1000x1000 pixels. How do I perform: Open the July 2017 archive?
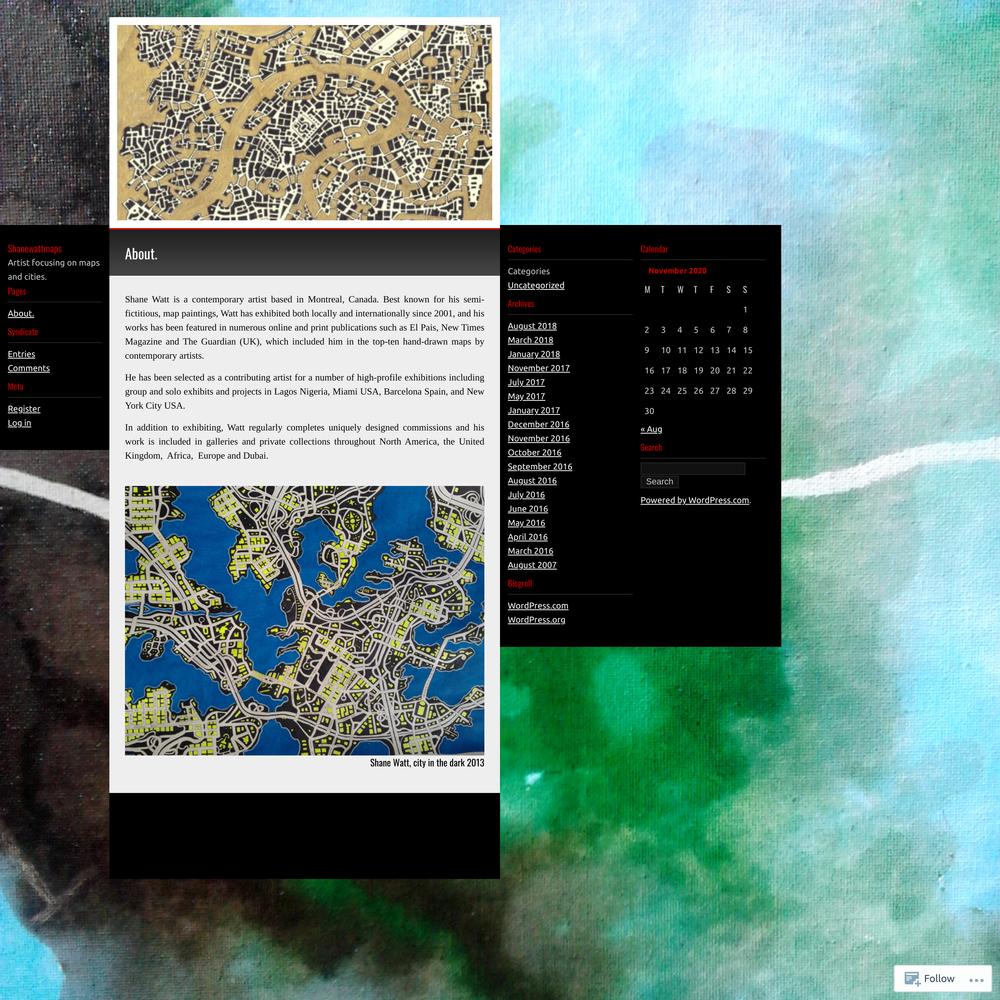point(526,383)
